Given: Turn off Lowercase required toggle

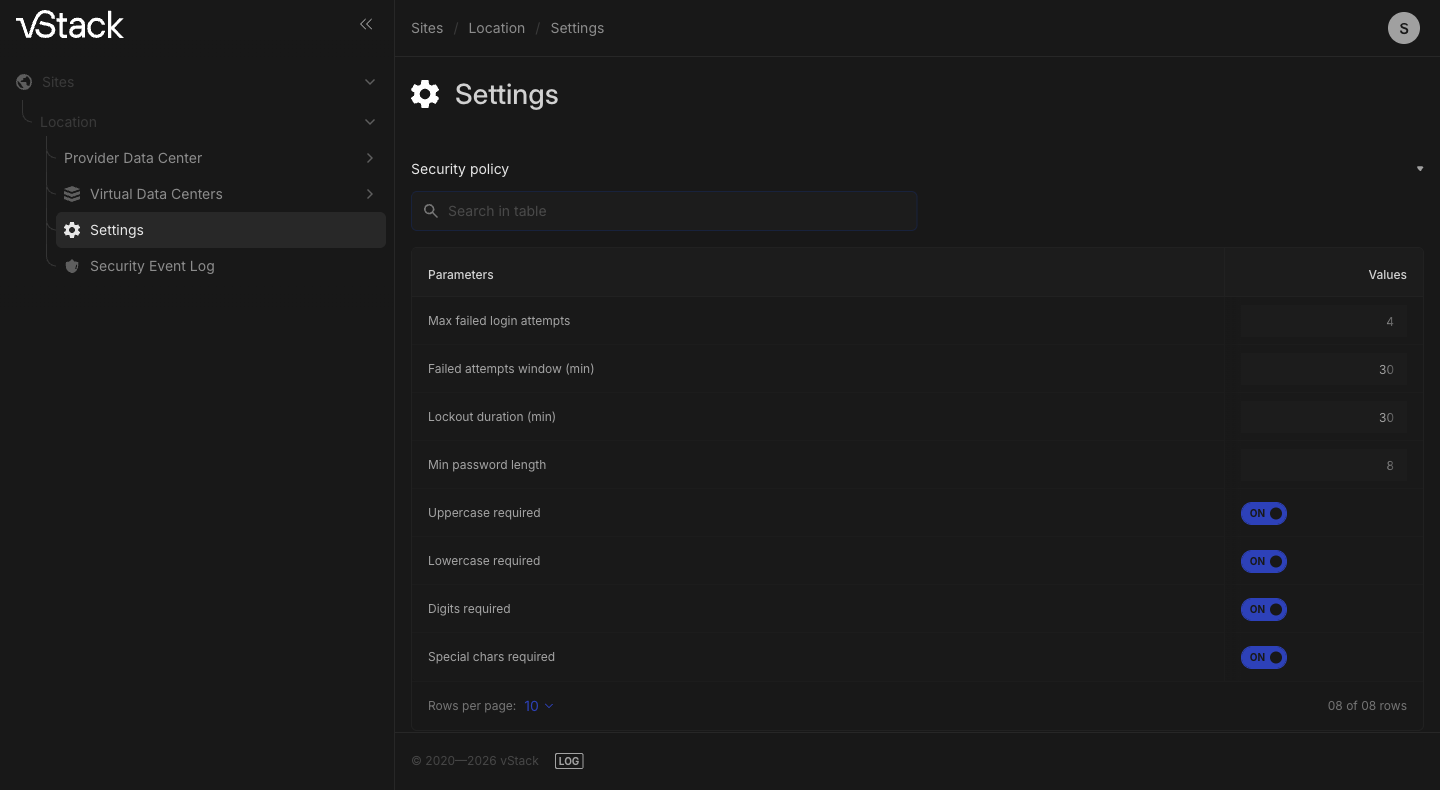Looking at the screenshot, I should pyautogui.click(x=1264, y=561).
